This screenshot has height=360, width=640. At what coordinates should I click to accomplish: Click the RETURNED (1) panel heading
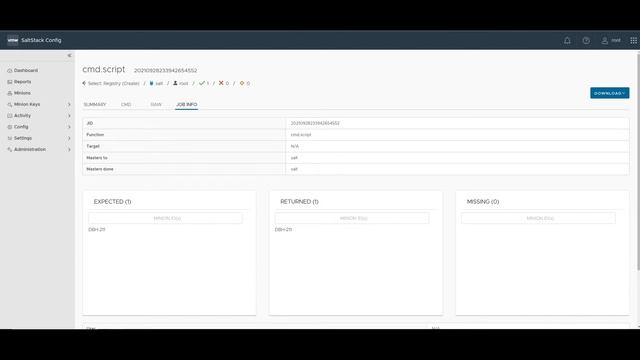(x=299, y=202)
